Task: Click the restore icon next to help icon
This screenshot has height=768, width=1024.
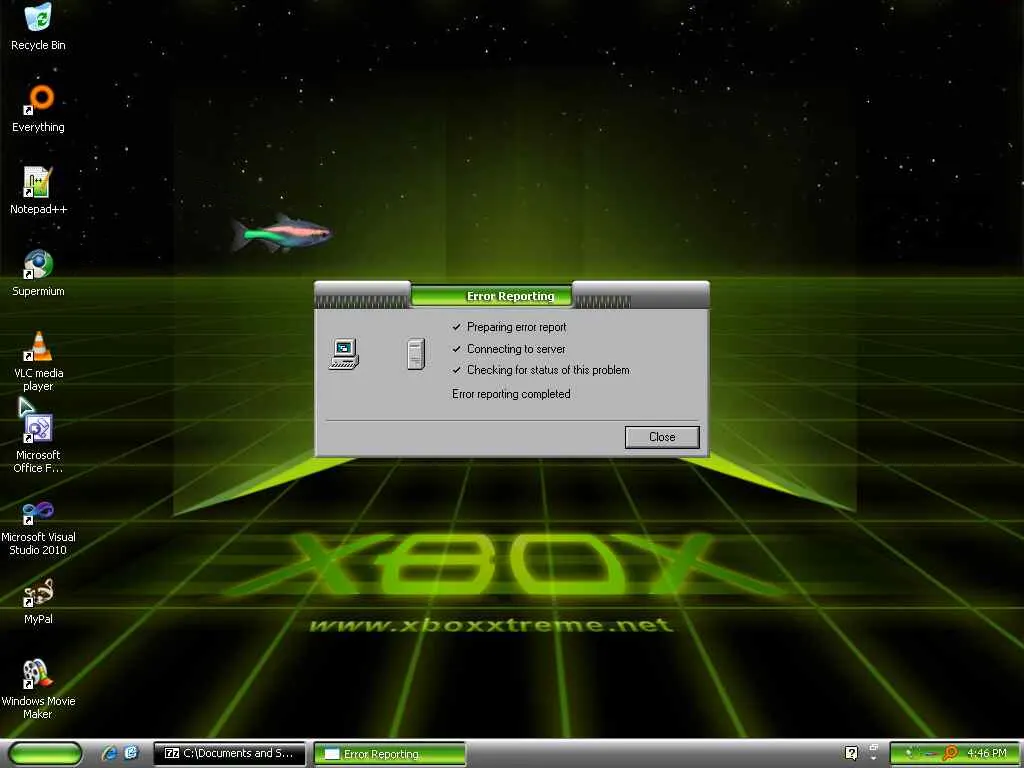Action: coord(874,747)
